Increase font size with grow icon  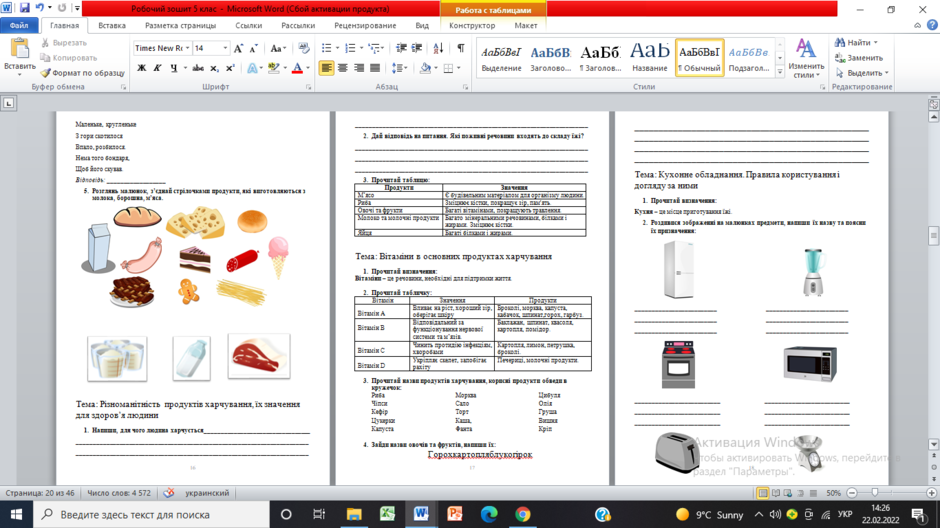[239, 48]
